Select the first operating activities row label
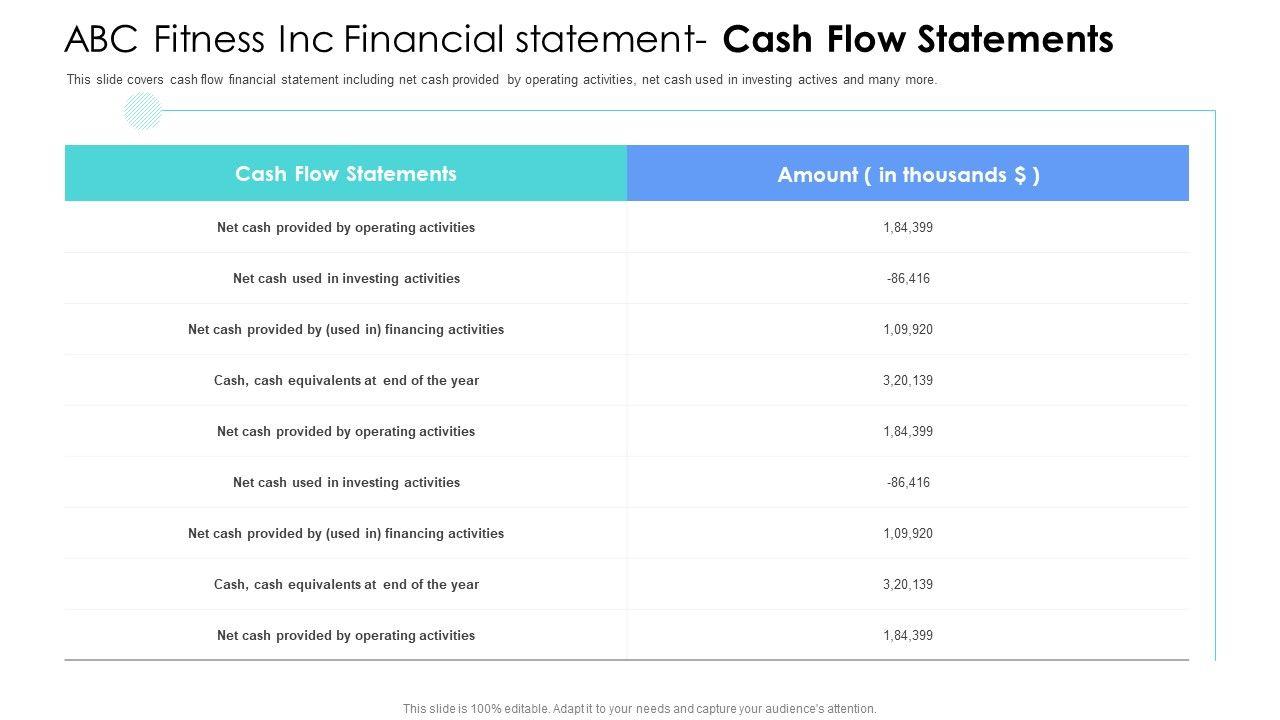Viewport: 1280px width, 720px height. [346, 228]
